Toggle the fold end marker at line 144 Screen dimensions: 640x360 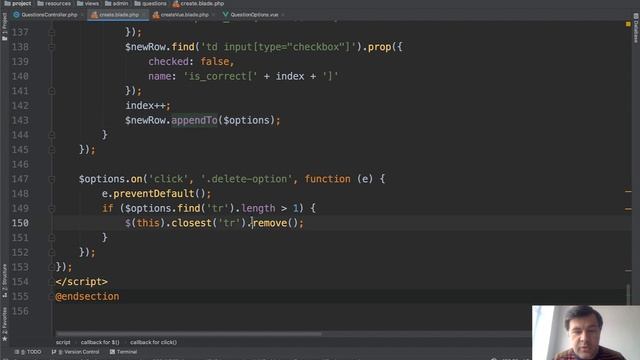tap(52, 135)
